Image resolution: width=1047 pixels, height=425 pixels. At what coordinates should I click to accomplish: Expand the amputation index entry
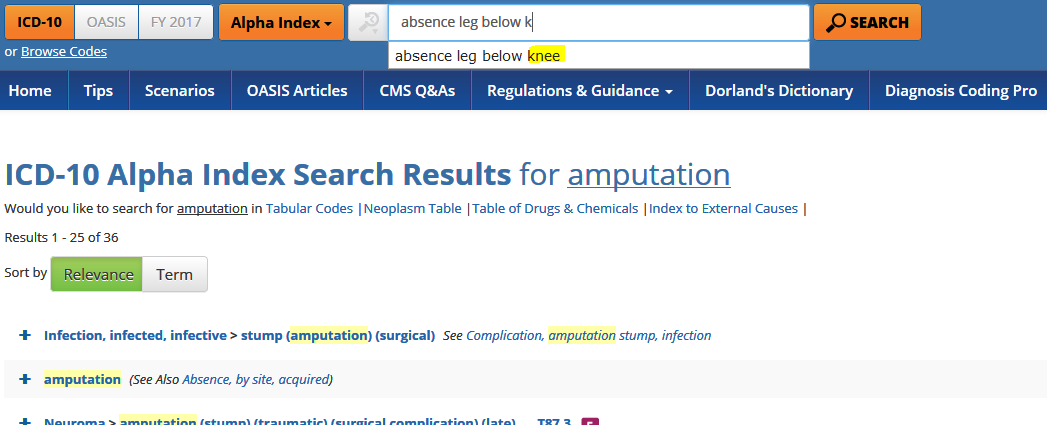click(x=25, y=380)
